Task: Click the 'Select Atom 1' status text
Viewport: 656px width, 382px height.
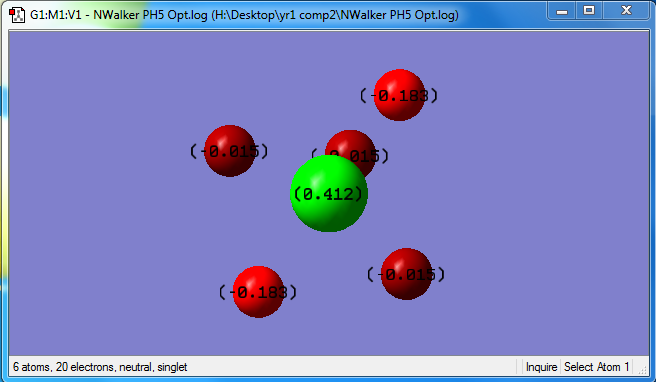Action: tap(596, 367)
